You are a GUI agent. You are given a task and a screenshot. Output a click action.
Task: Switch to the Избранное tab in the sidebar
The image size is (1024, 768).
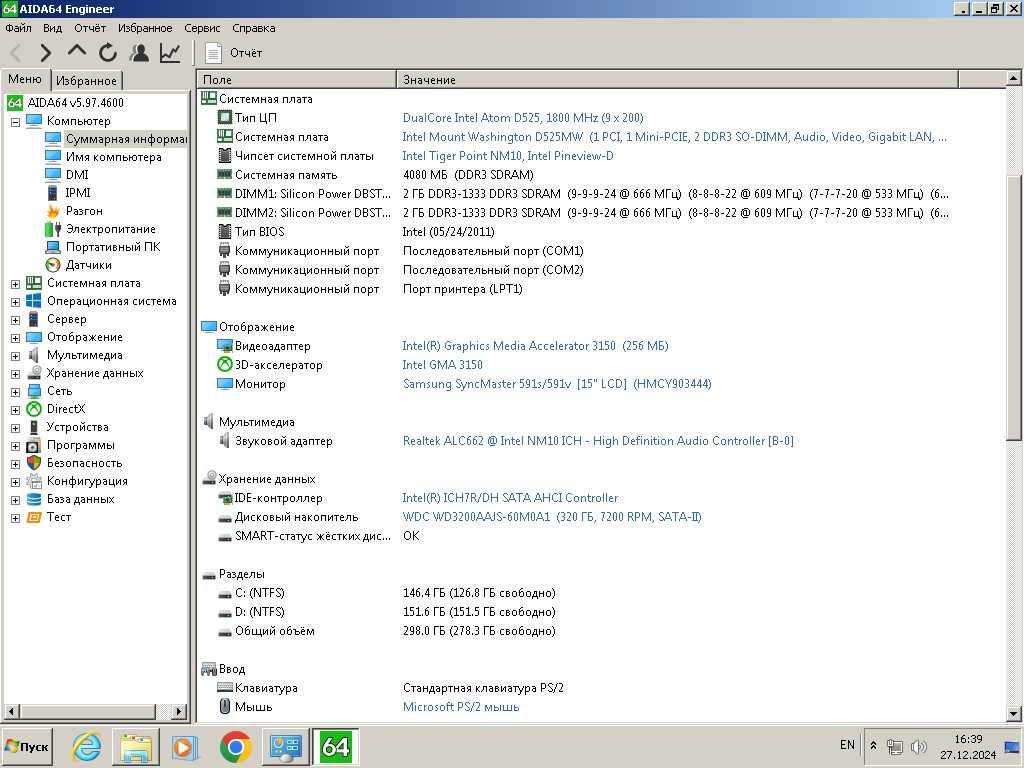(x=86, y=80)
